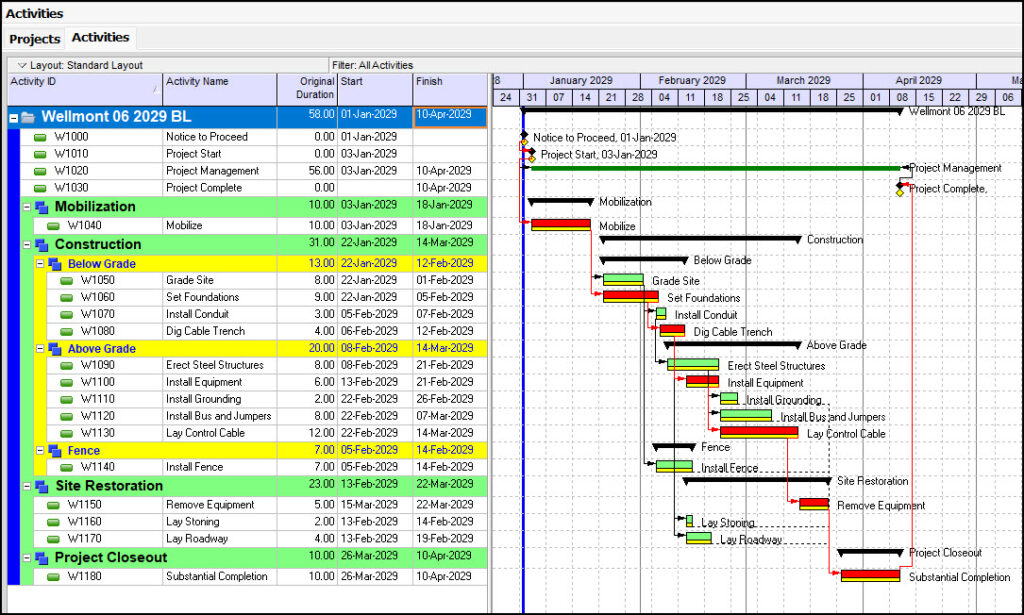Sort by the Activity ID column header
The height and width of the screenshot is (615, 1024).
pyautogui.click(x=85, y=89)
